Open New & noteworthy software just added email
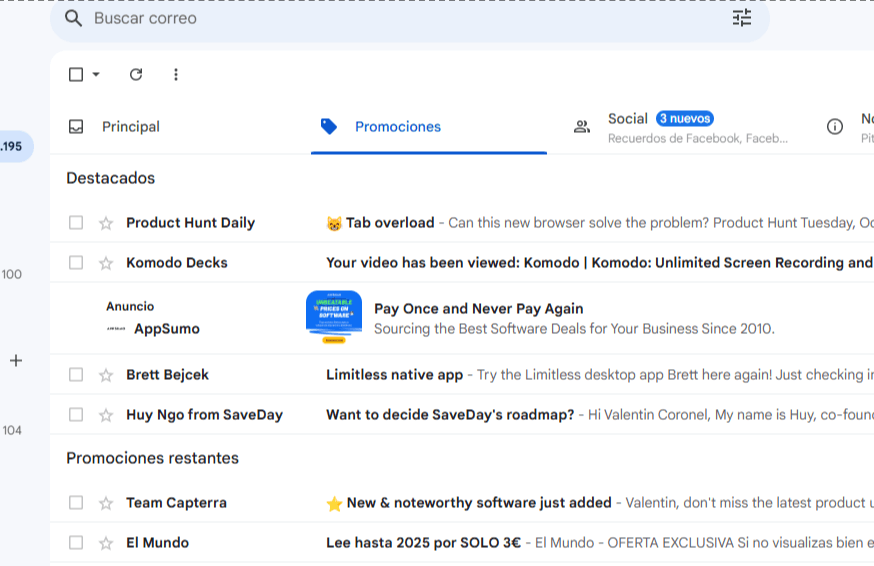This screenshot has height=566, width=874. pyautogui.click(x=479, y=503)
